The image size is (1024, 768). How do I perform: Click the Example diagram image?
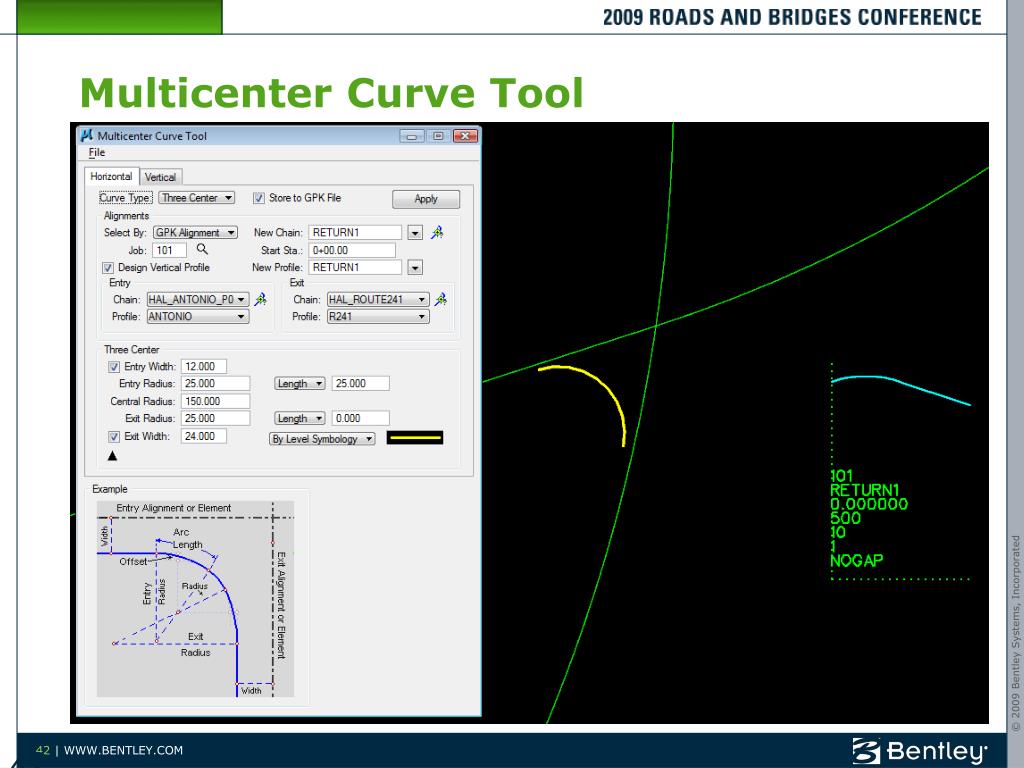(x=195, y=599)
